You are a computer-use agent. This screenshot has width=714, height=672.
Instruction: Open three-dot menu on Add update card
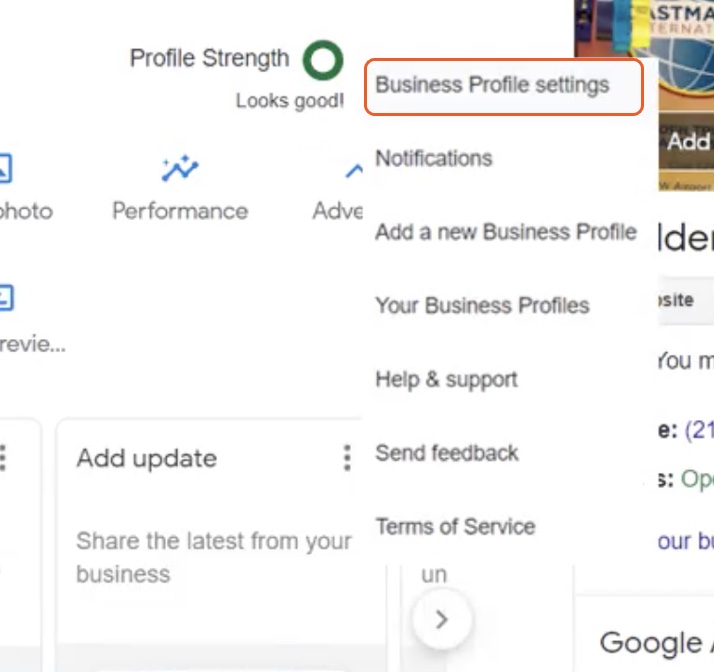[x=347, y=458]
